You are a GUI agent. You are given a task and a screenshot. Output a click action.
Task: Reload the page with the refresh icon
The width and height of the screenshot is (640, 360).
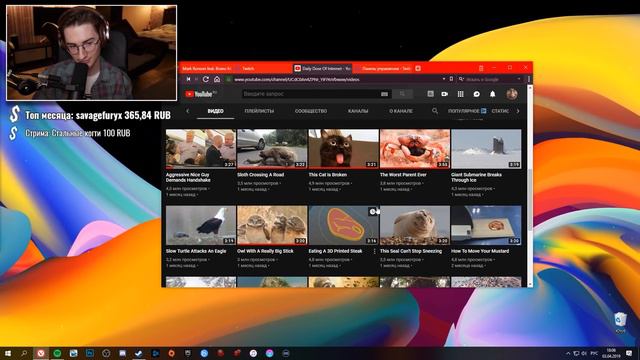[x=206, y=79]
